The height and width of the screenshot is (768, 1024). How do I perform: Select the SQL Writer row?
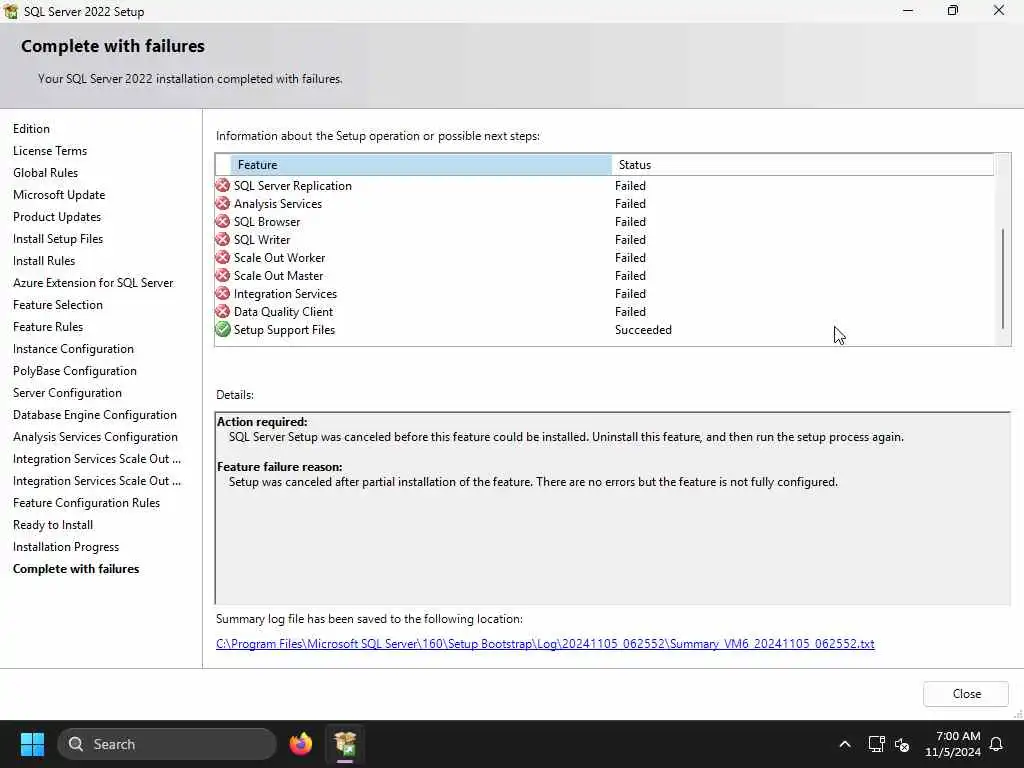604,240
